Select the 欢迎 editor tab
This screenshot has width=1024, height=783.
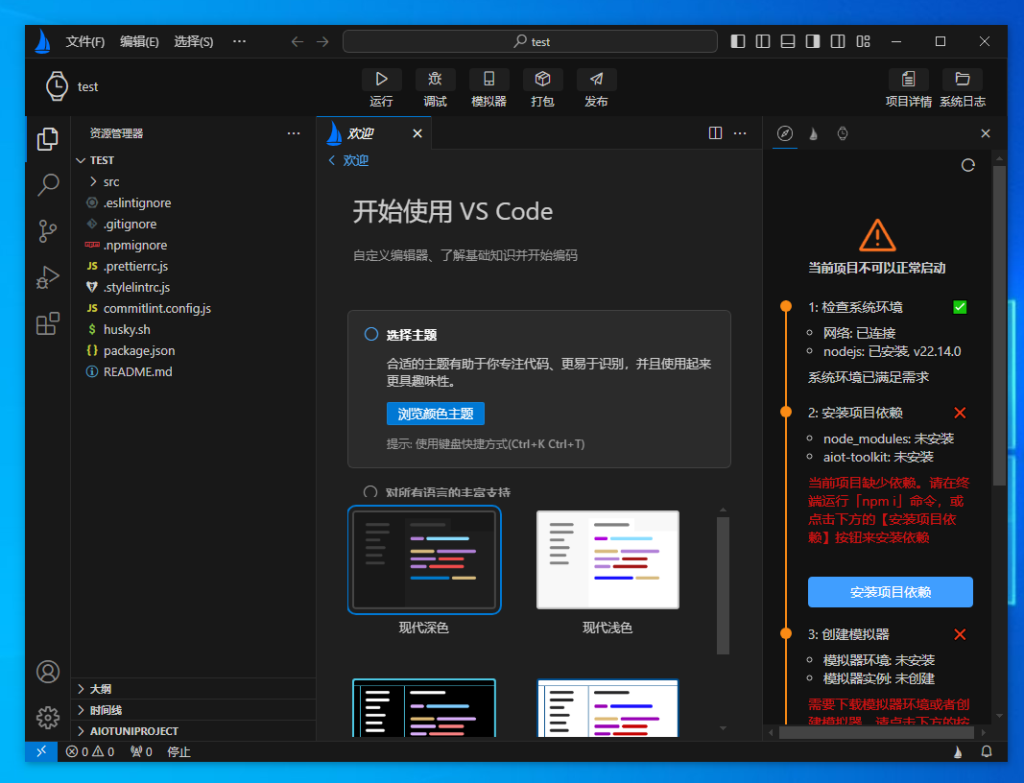[x=374, y=133]
